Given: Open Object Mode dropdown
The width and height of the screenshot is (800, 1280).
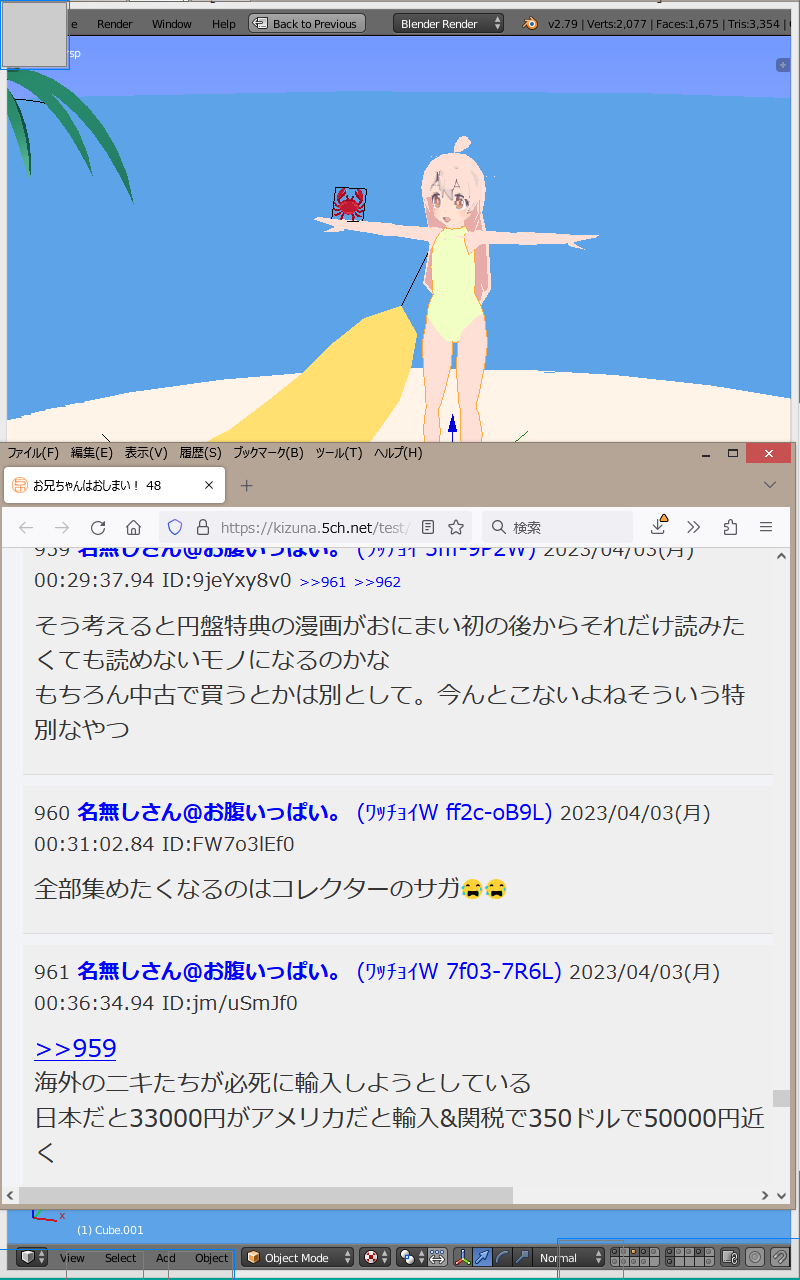Looking at the screenshot, I should [298, 1257].
